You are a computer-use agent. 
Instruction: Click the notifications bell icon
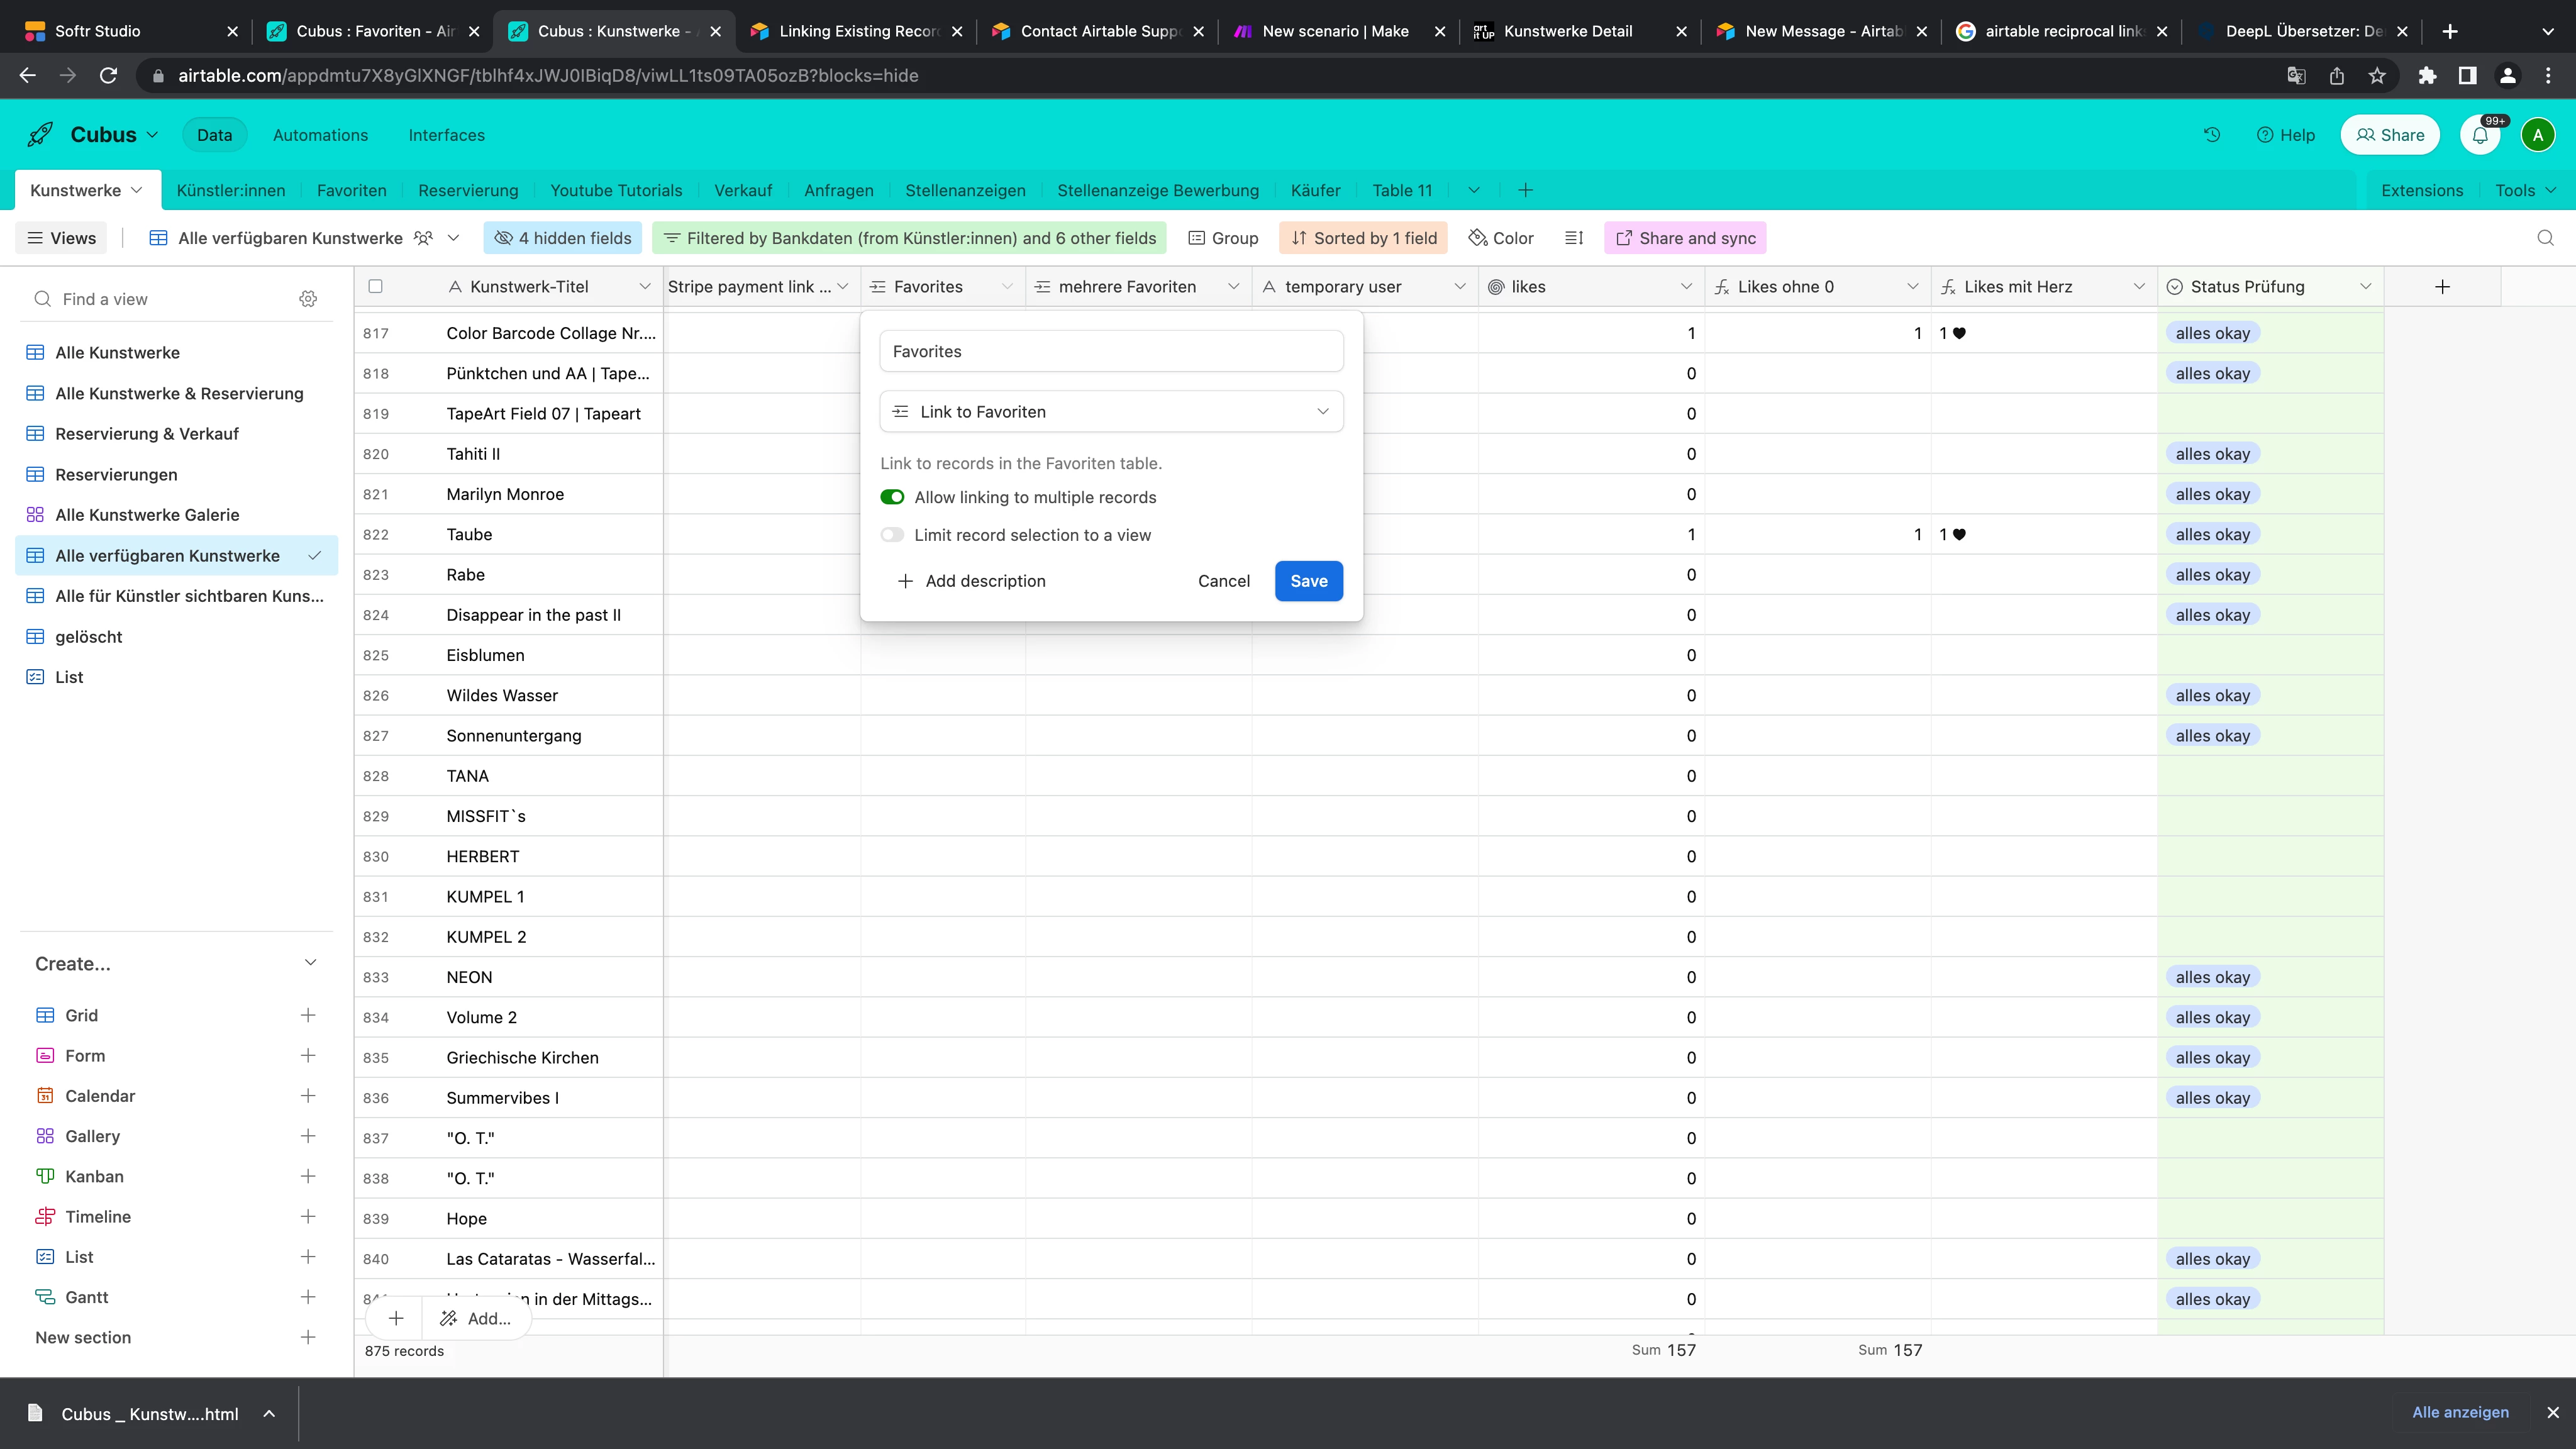(2480, 135)
